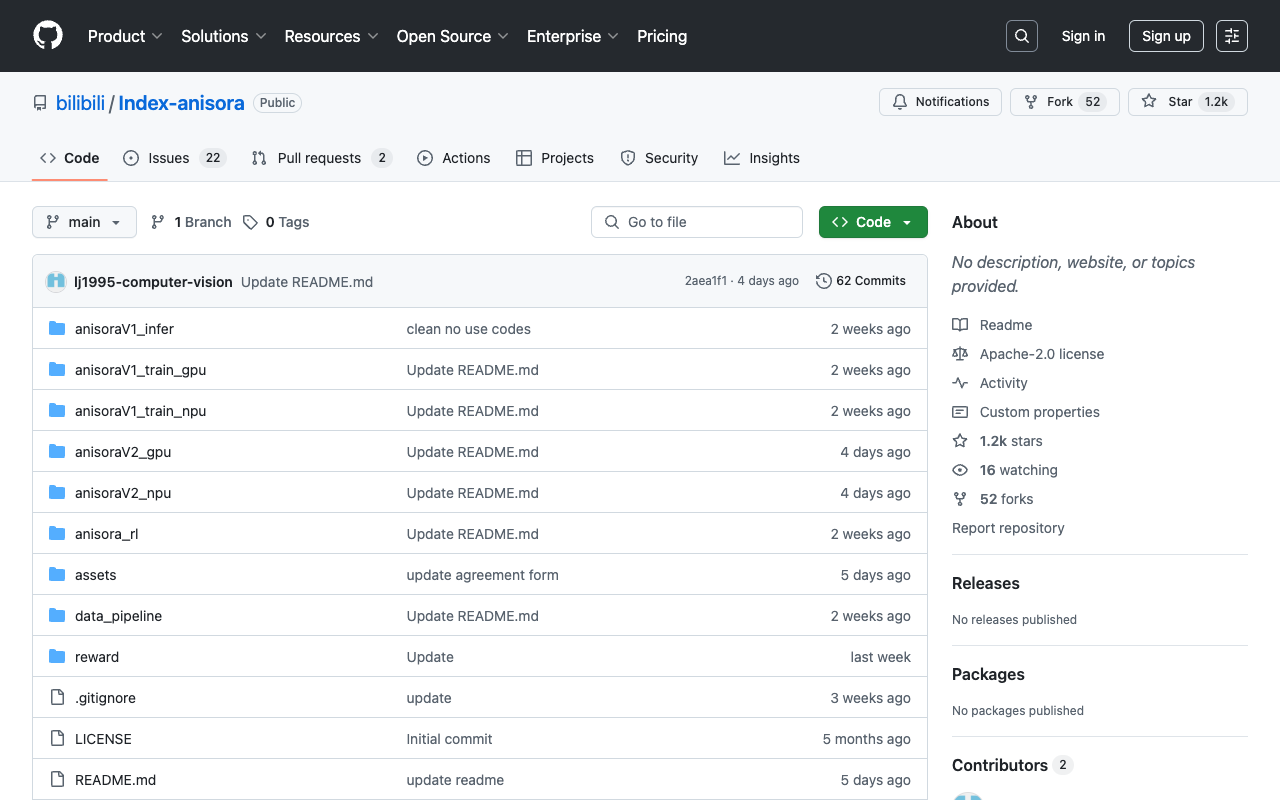Open the reward folder
1280x800 pixels.
pyautogui.click(x=97, y=657)
